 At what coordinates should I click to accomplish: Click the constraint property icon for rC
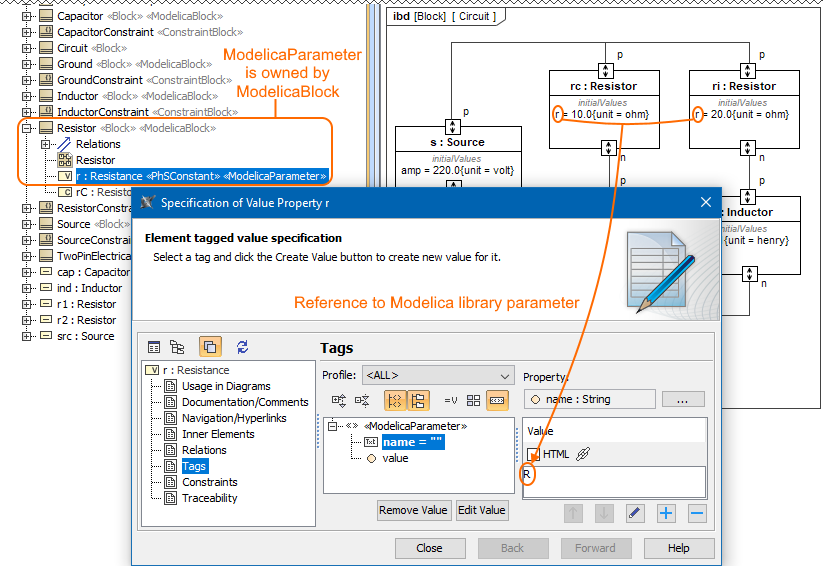[65, 192]
